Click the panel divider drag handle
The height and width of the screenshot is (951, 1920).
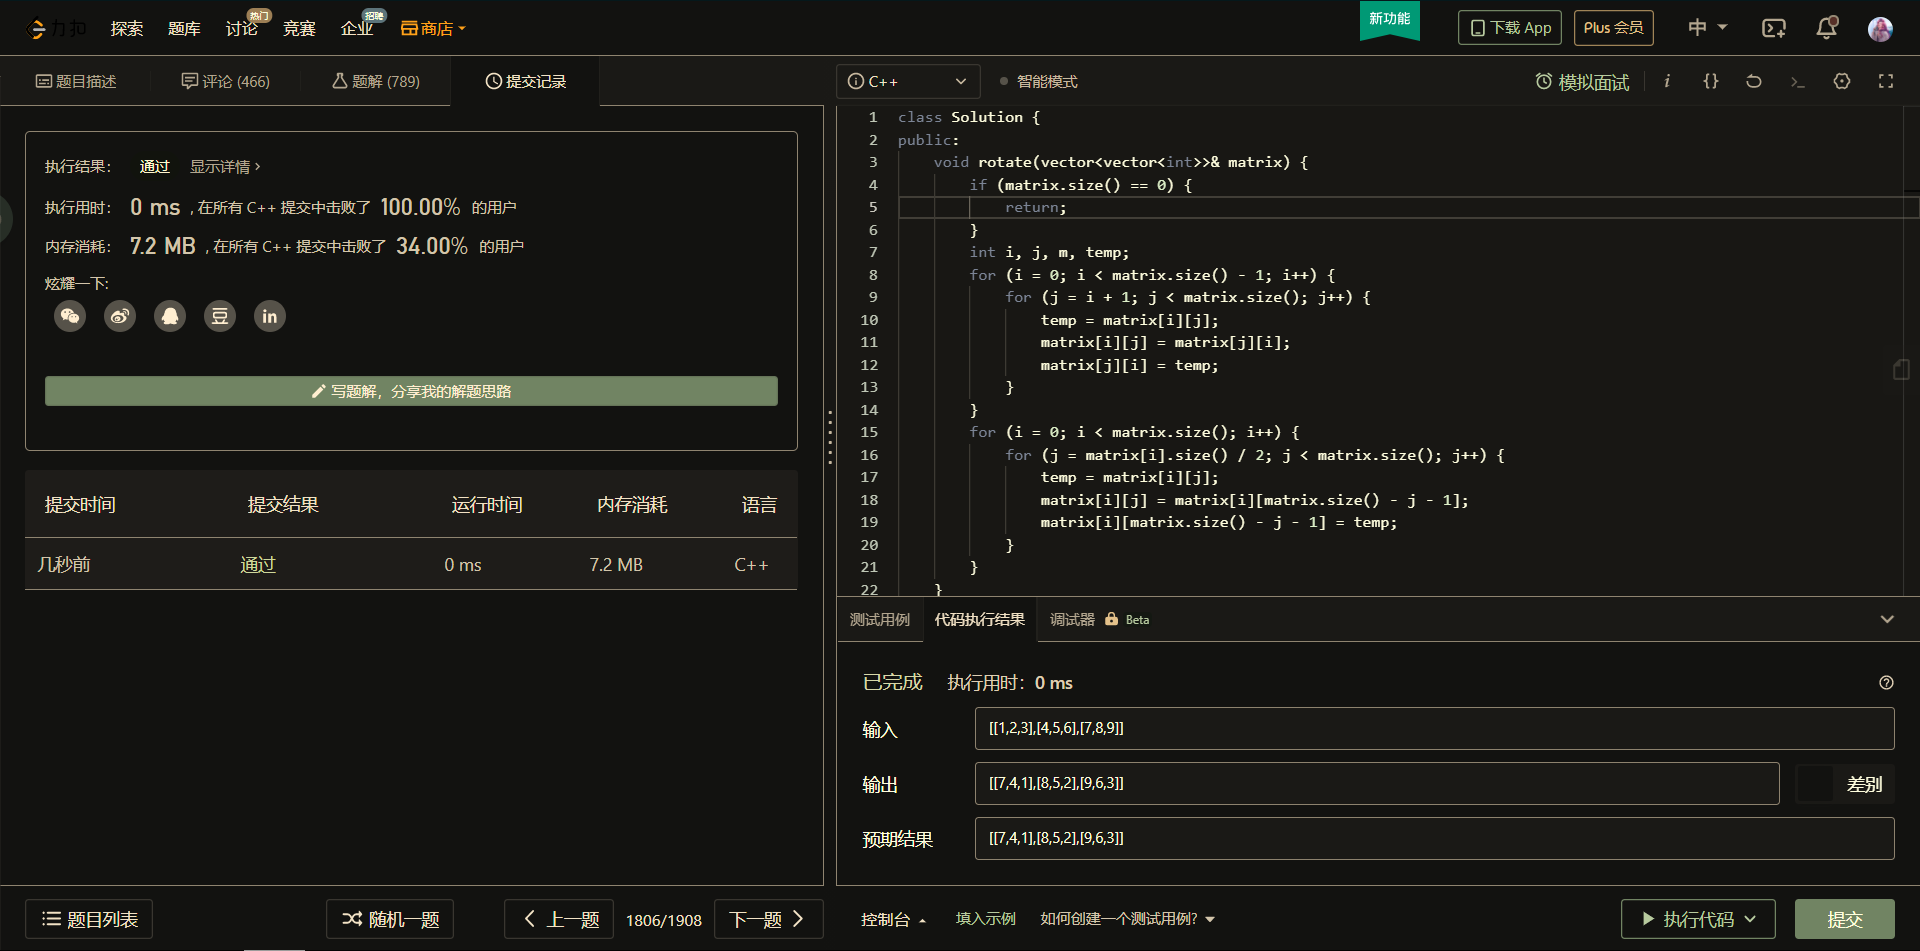click(x=830, y=436)
